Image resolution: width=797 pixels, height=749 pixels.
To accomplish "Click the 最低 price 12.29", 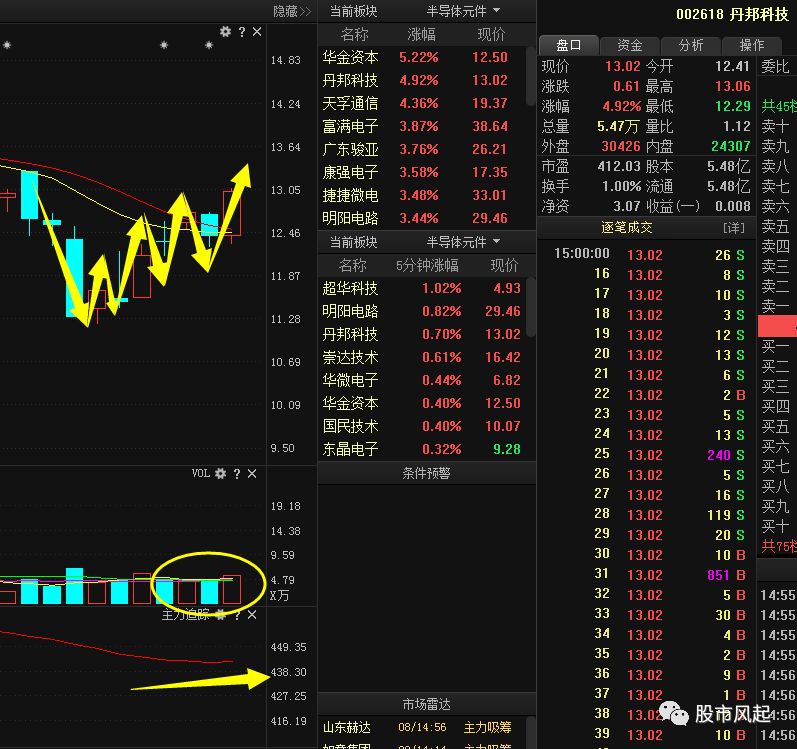I will click(x=732, y=106).
